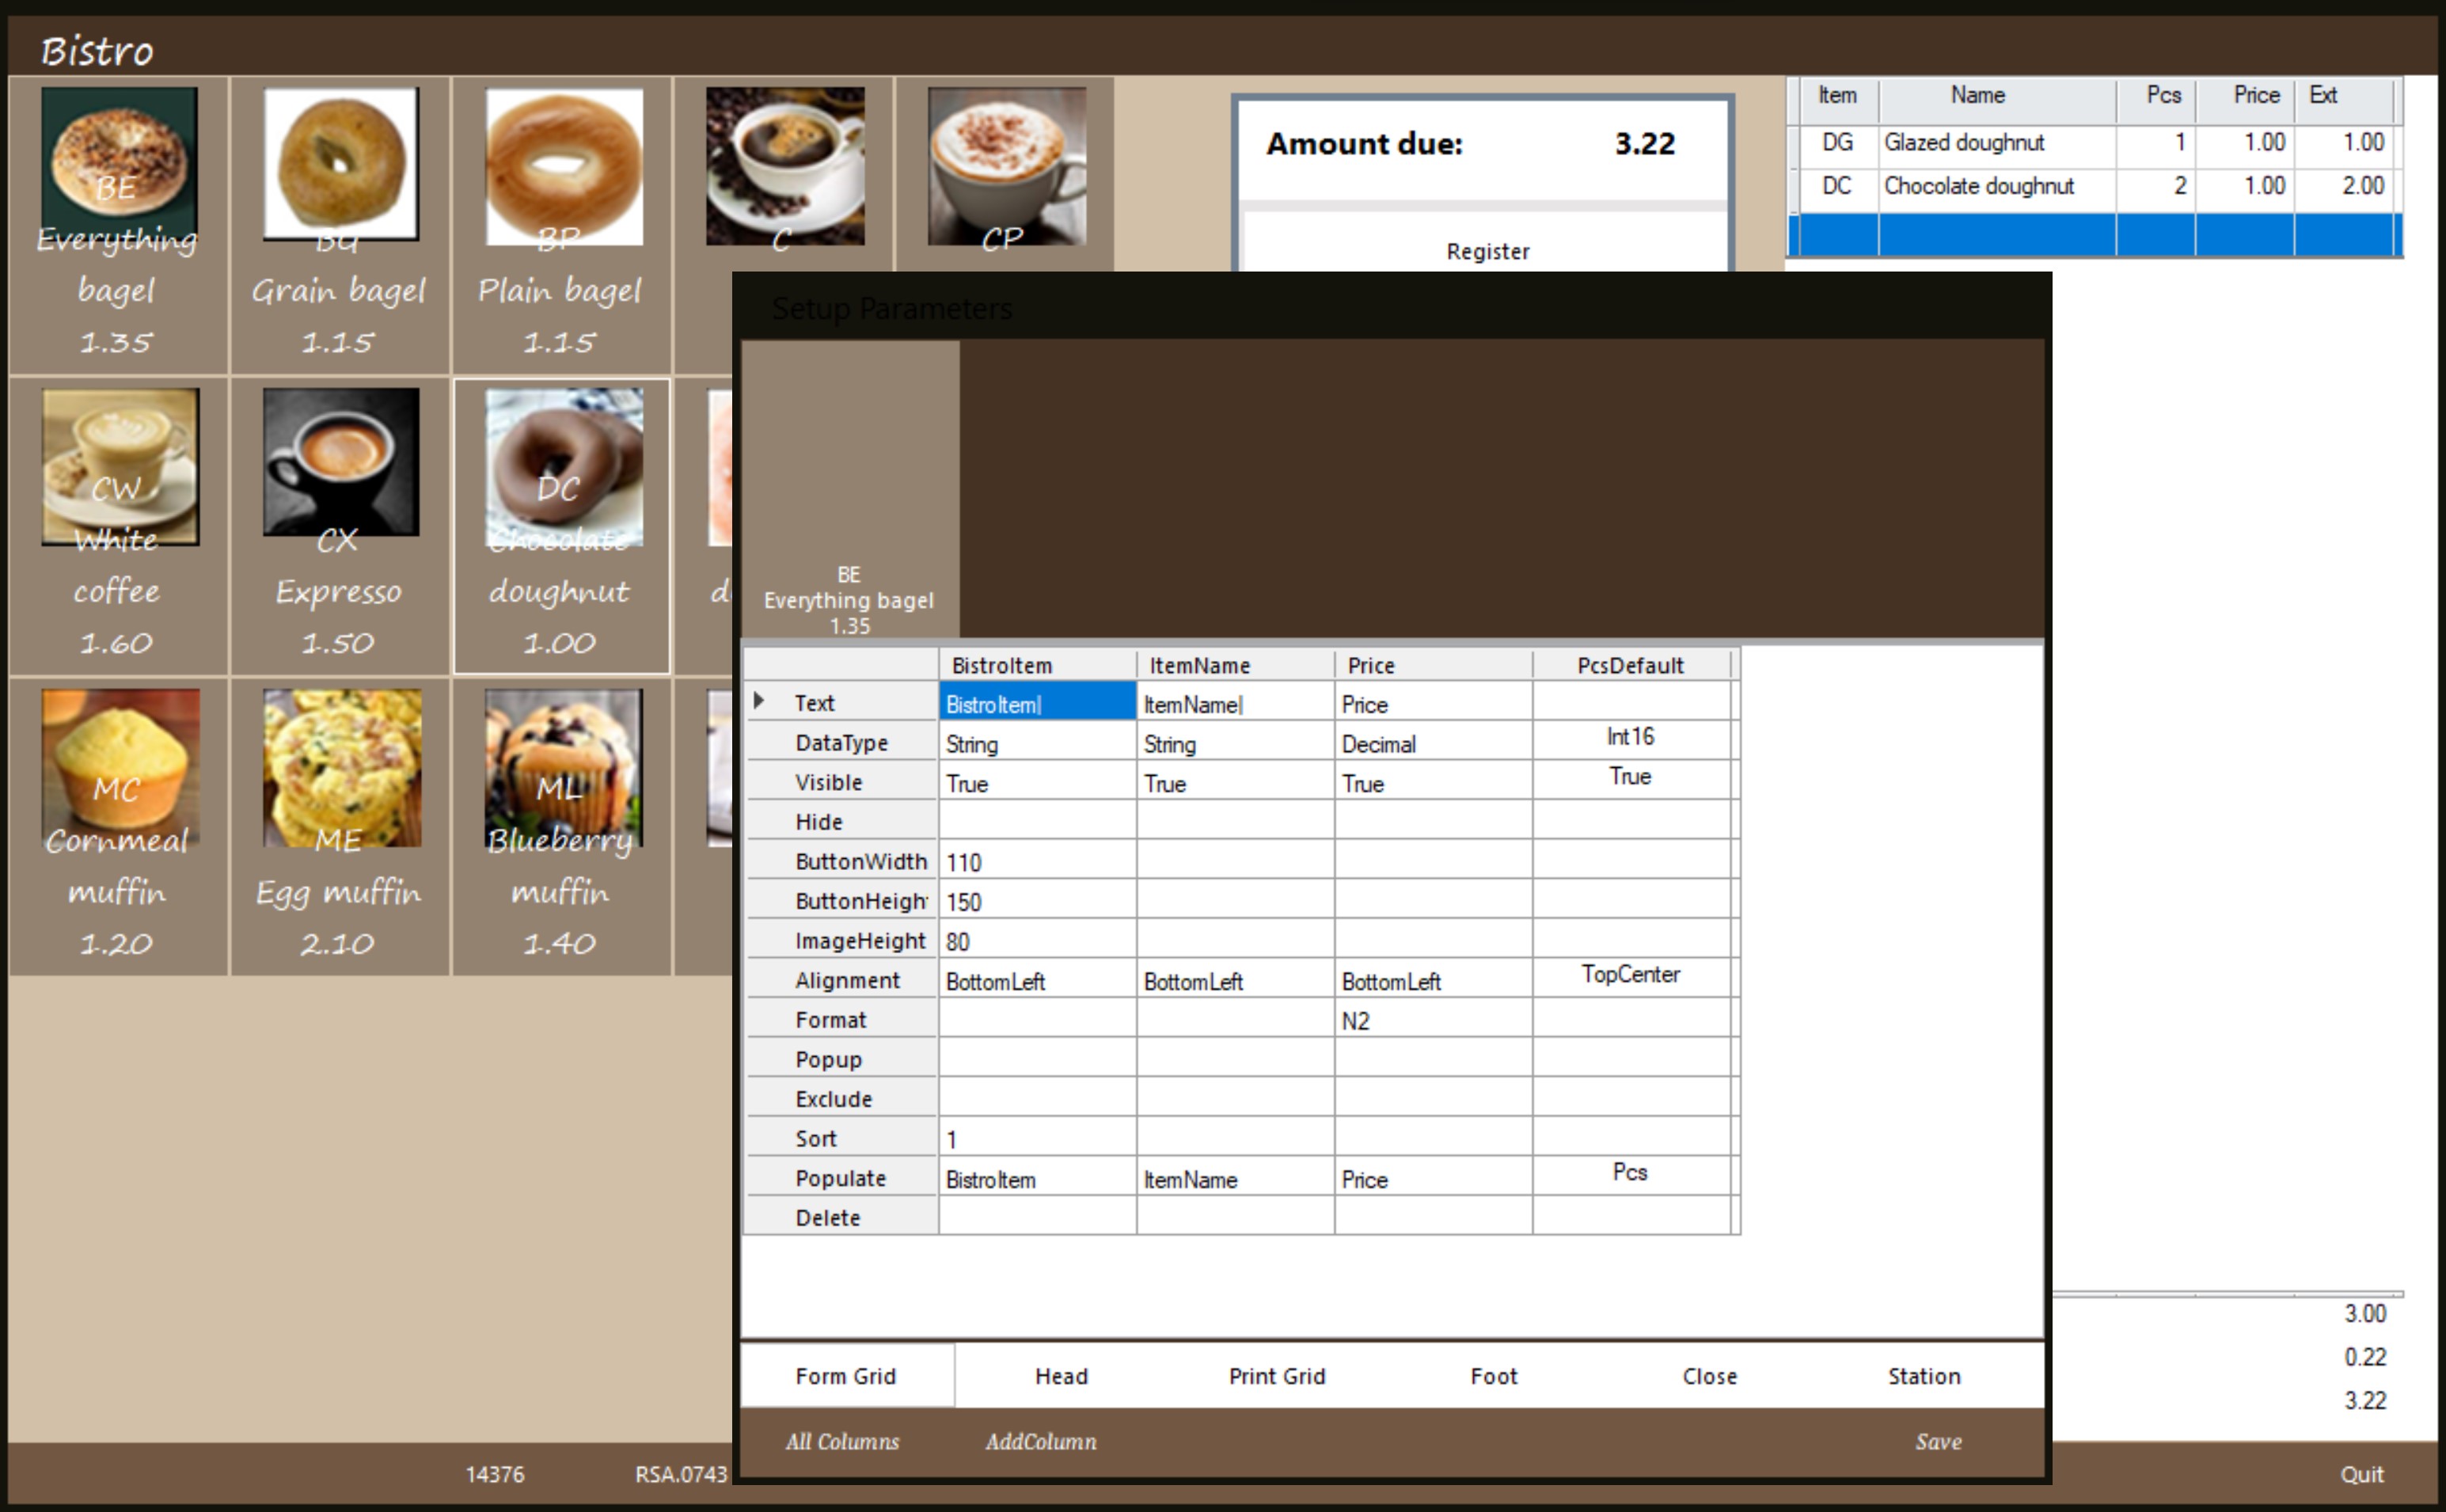Open the Station tab in setup
Screen dimensions: 2446x1512
tap(1923, 1376)
